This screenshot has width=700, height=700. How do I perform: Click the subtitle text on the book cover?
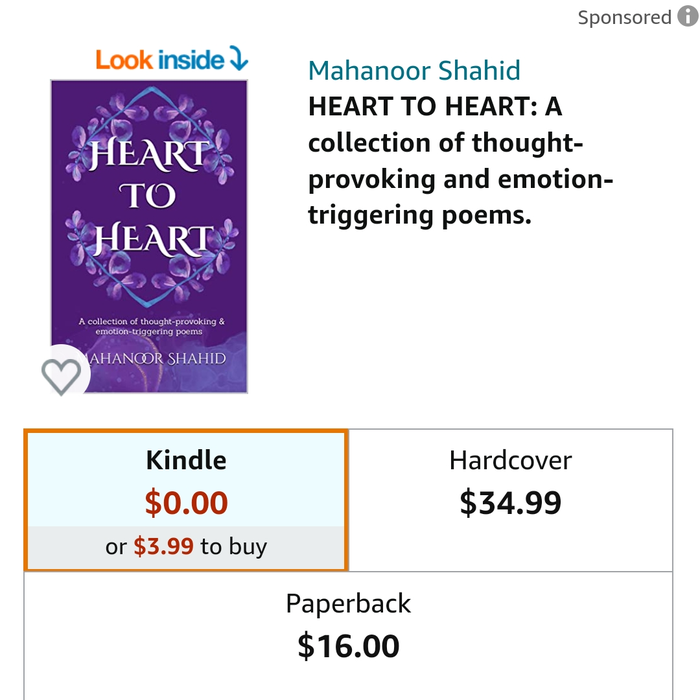pos(150,326)
